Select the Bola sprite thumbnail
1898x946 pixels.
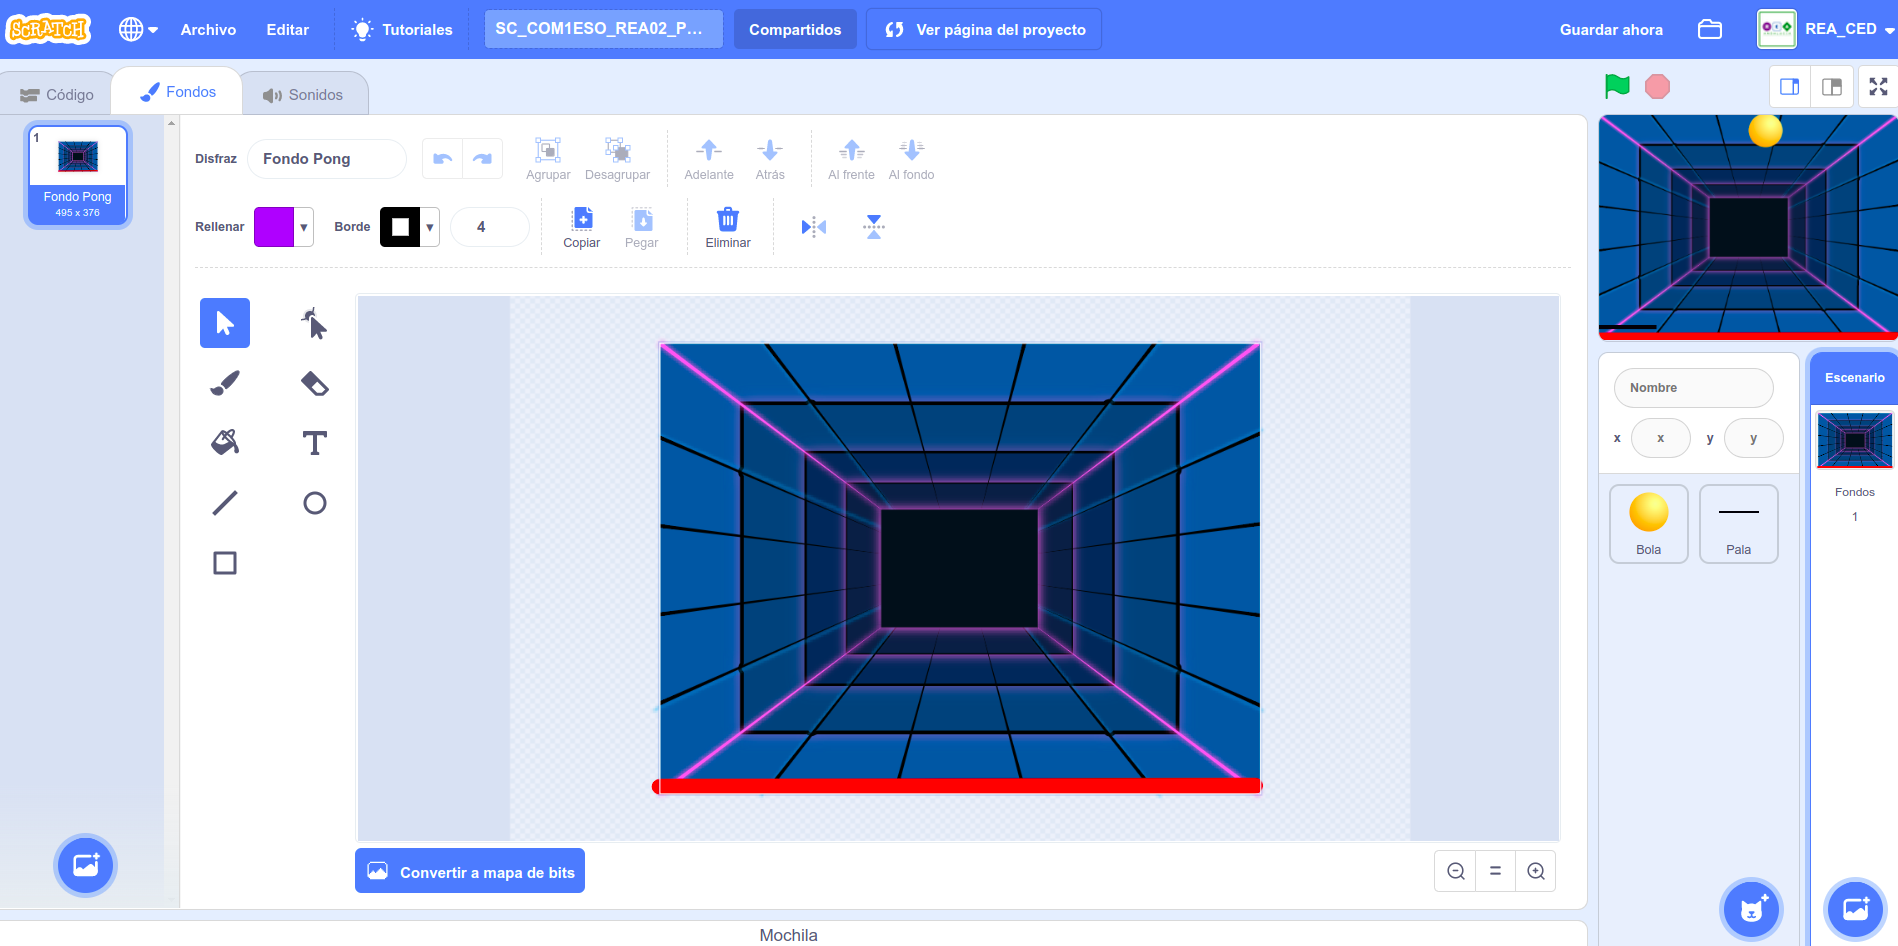point(1648,524)
